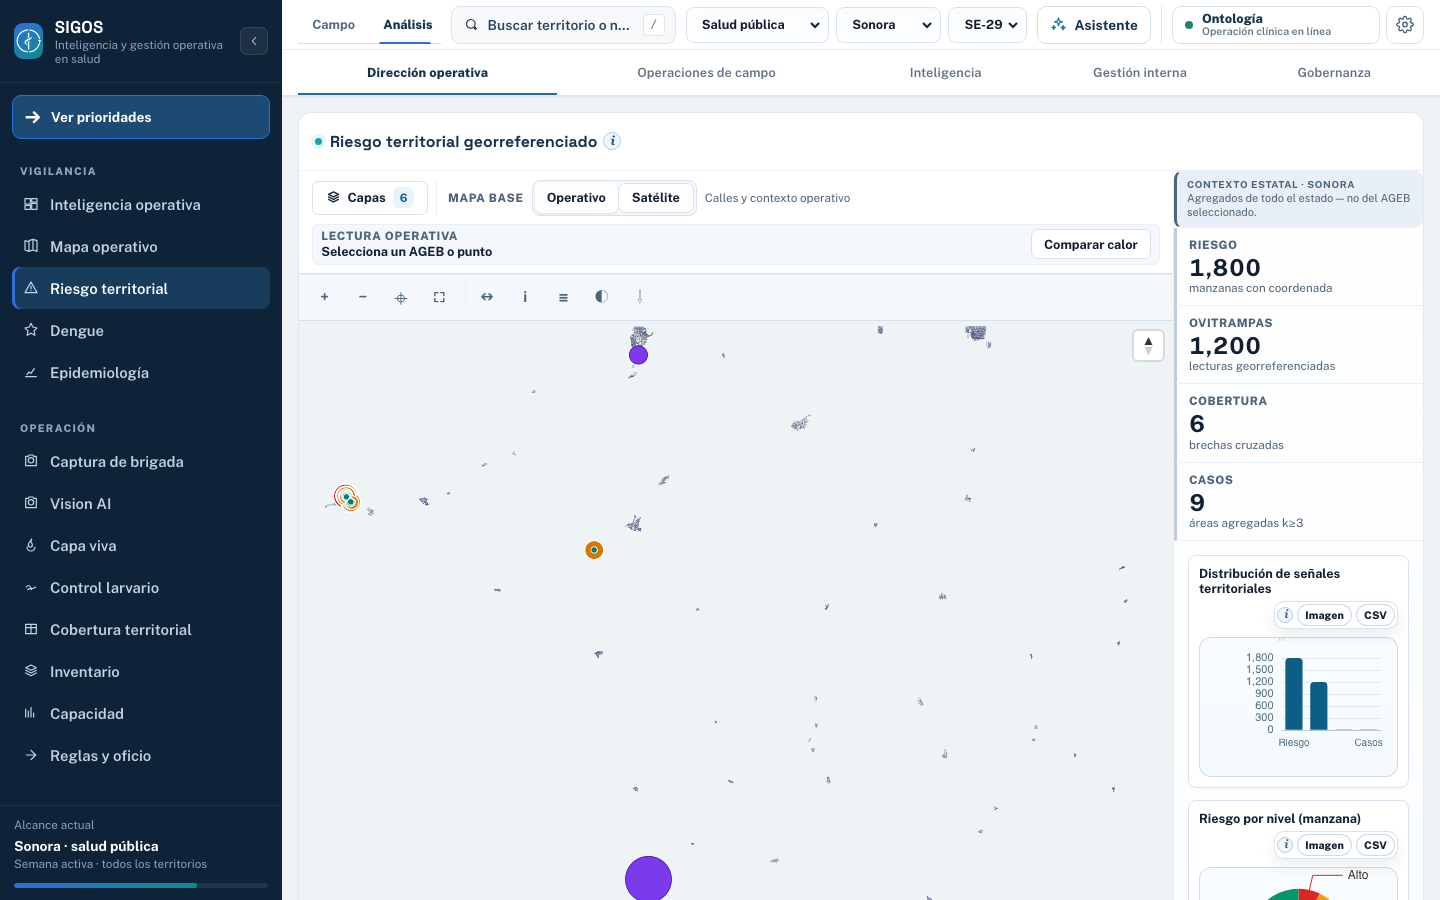Select the Operativo base map option

[576, 198]
